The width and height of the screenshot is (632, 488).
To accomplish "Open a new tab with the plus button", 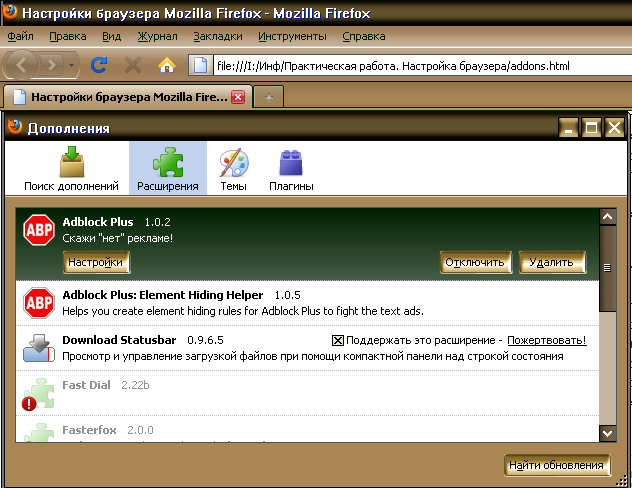I will (x=269, y=97).
